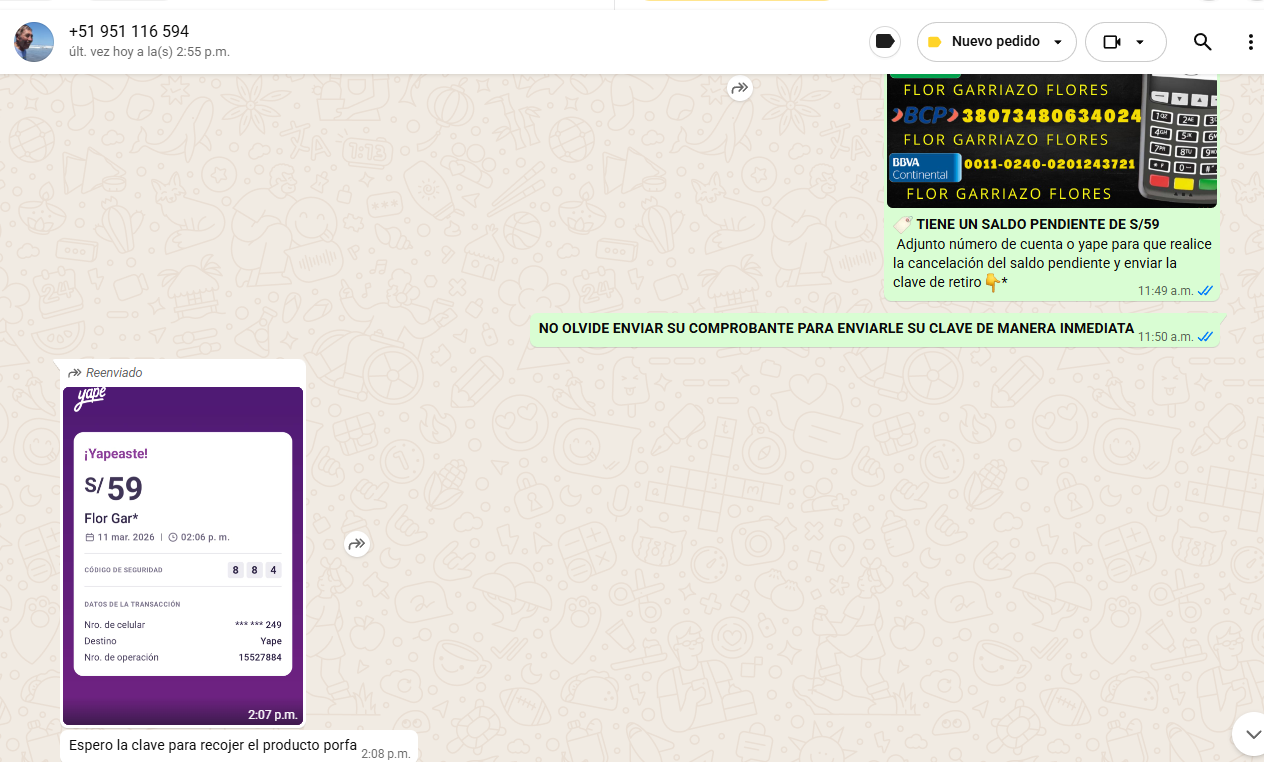Open the contact's profile picture
This screenshot has height=762, width=1264.
(x=34, y=41)
